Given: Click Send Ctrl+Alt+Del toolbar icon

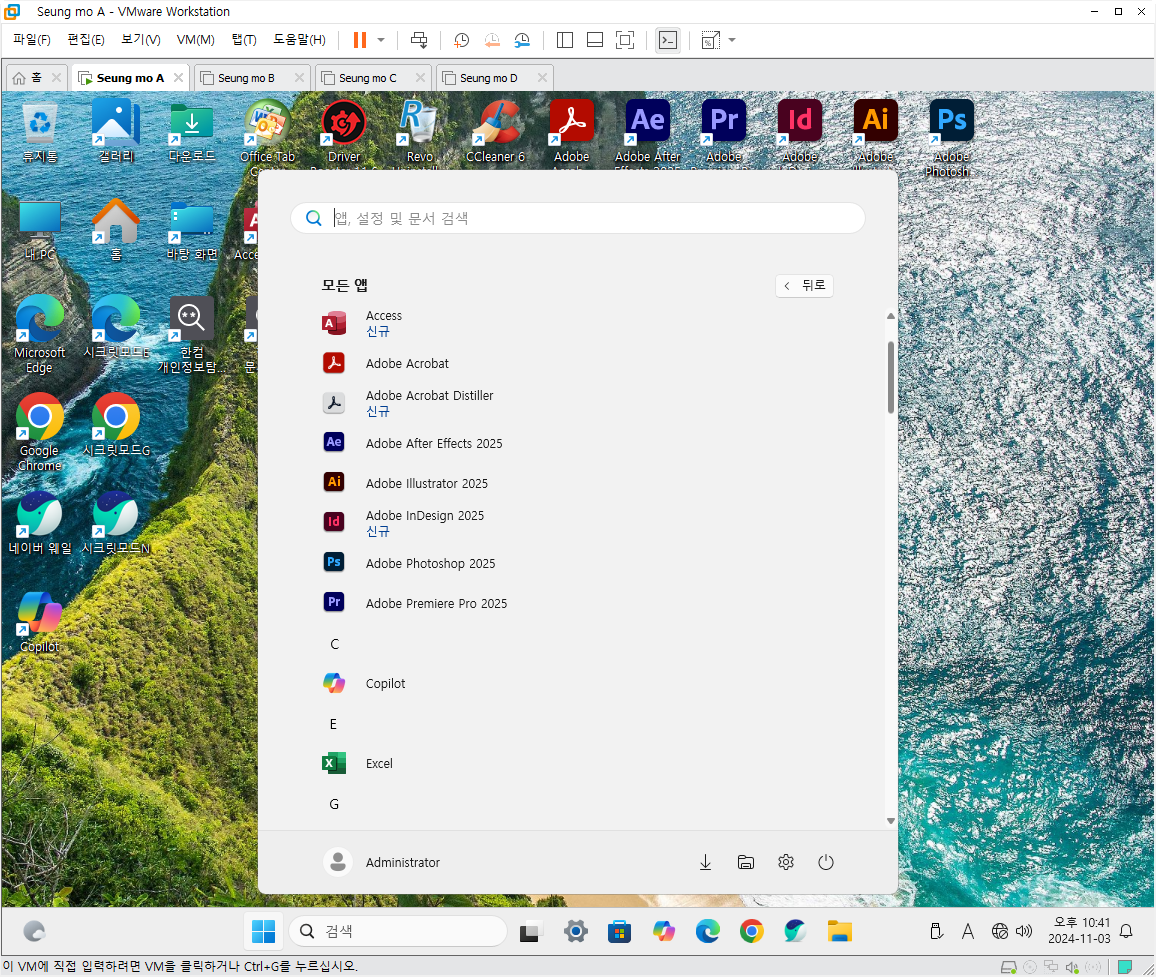Looking at the screenshot, I should 419,40.
